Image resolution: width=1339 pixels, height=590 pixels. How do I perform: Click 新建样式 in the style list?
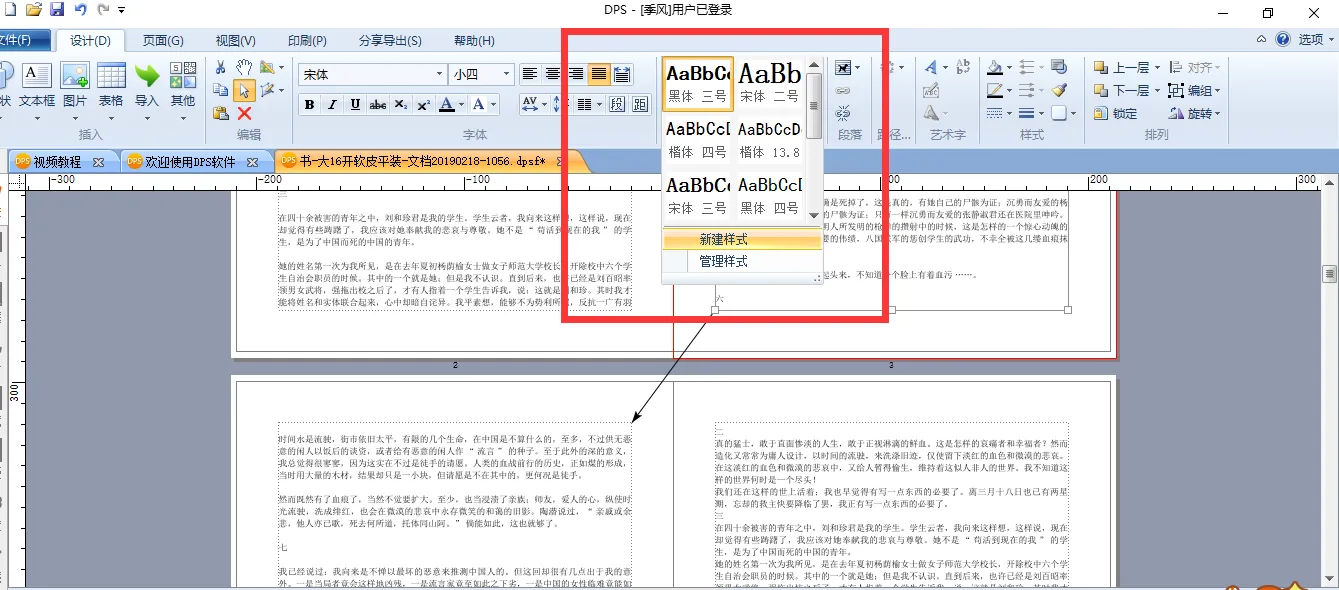tap(723, 240)
